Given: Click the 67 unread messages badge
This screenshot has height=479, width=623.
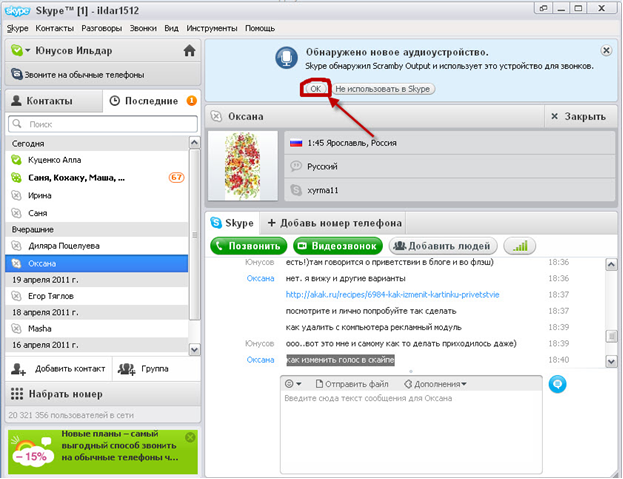Looking at the screenshot, I should (x=176, y=177).
